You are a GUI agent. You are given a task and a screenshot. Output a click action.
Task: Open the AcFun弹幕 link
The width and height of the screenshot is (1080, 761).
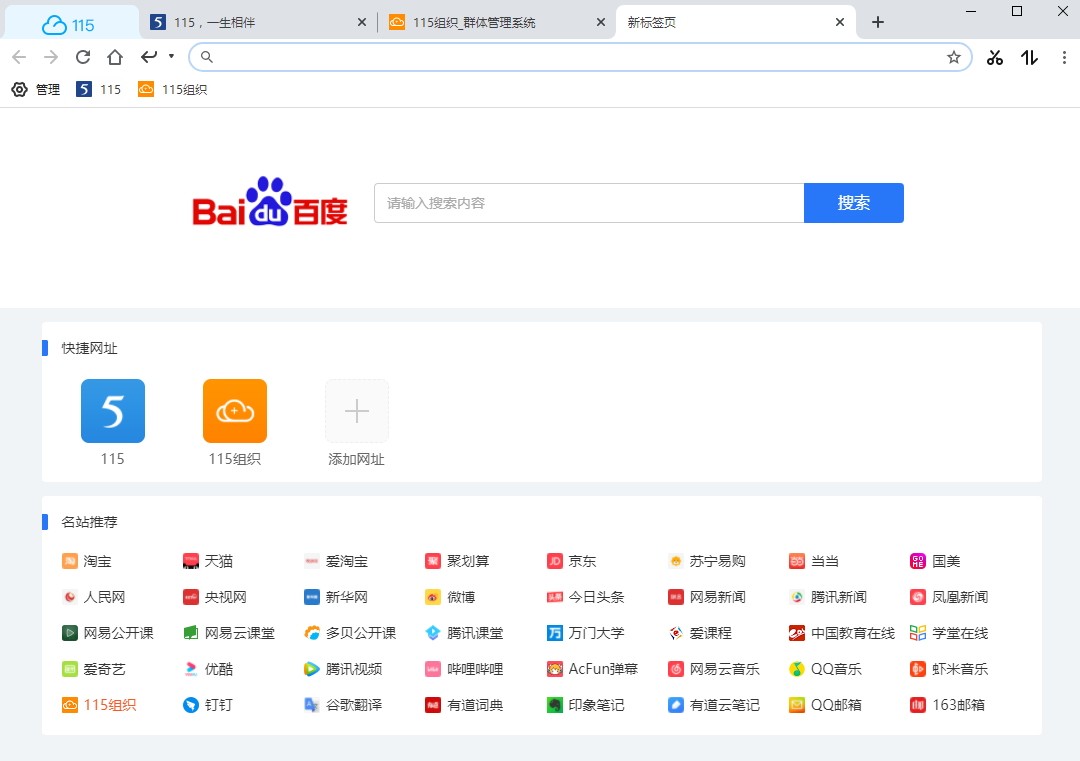[592, 669]
